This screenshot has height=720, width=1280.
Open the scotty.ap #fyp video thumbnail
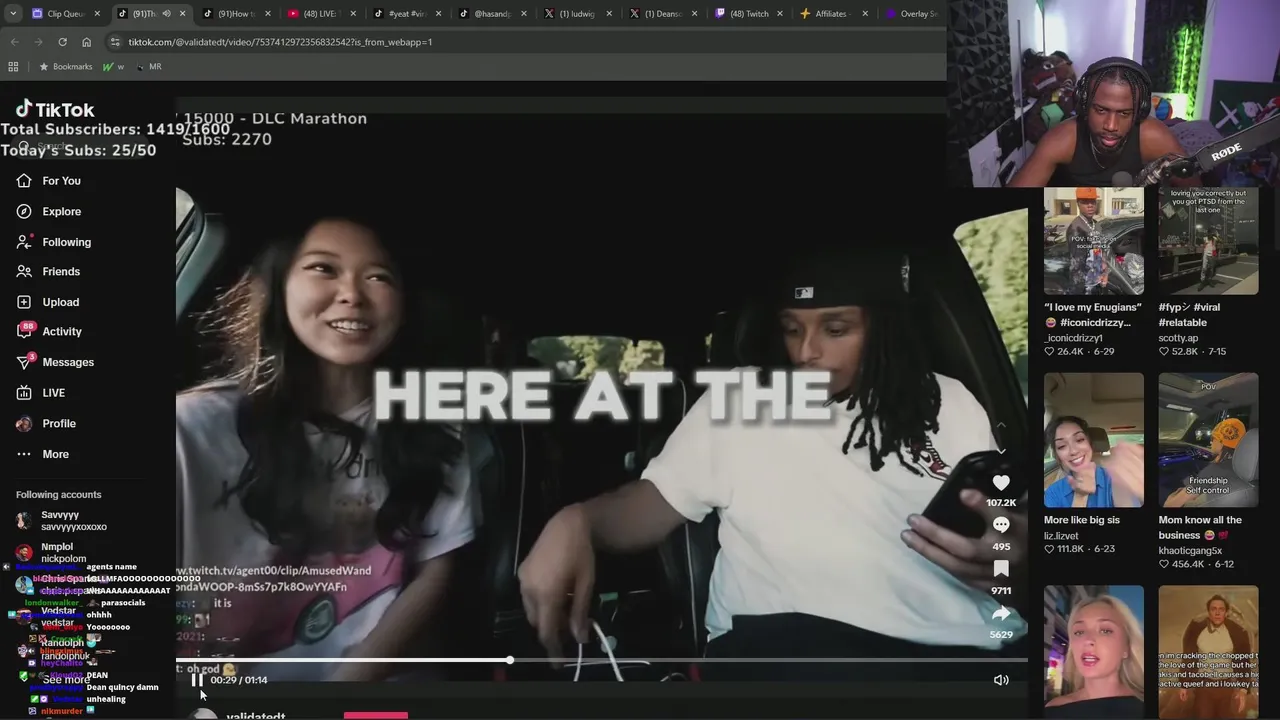point(1209,241)
